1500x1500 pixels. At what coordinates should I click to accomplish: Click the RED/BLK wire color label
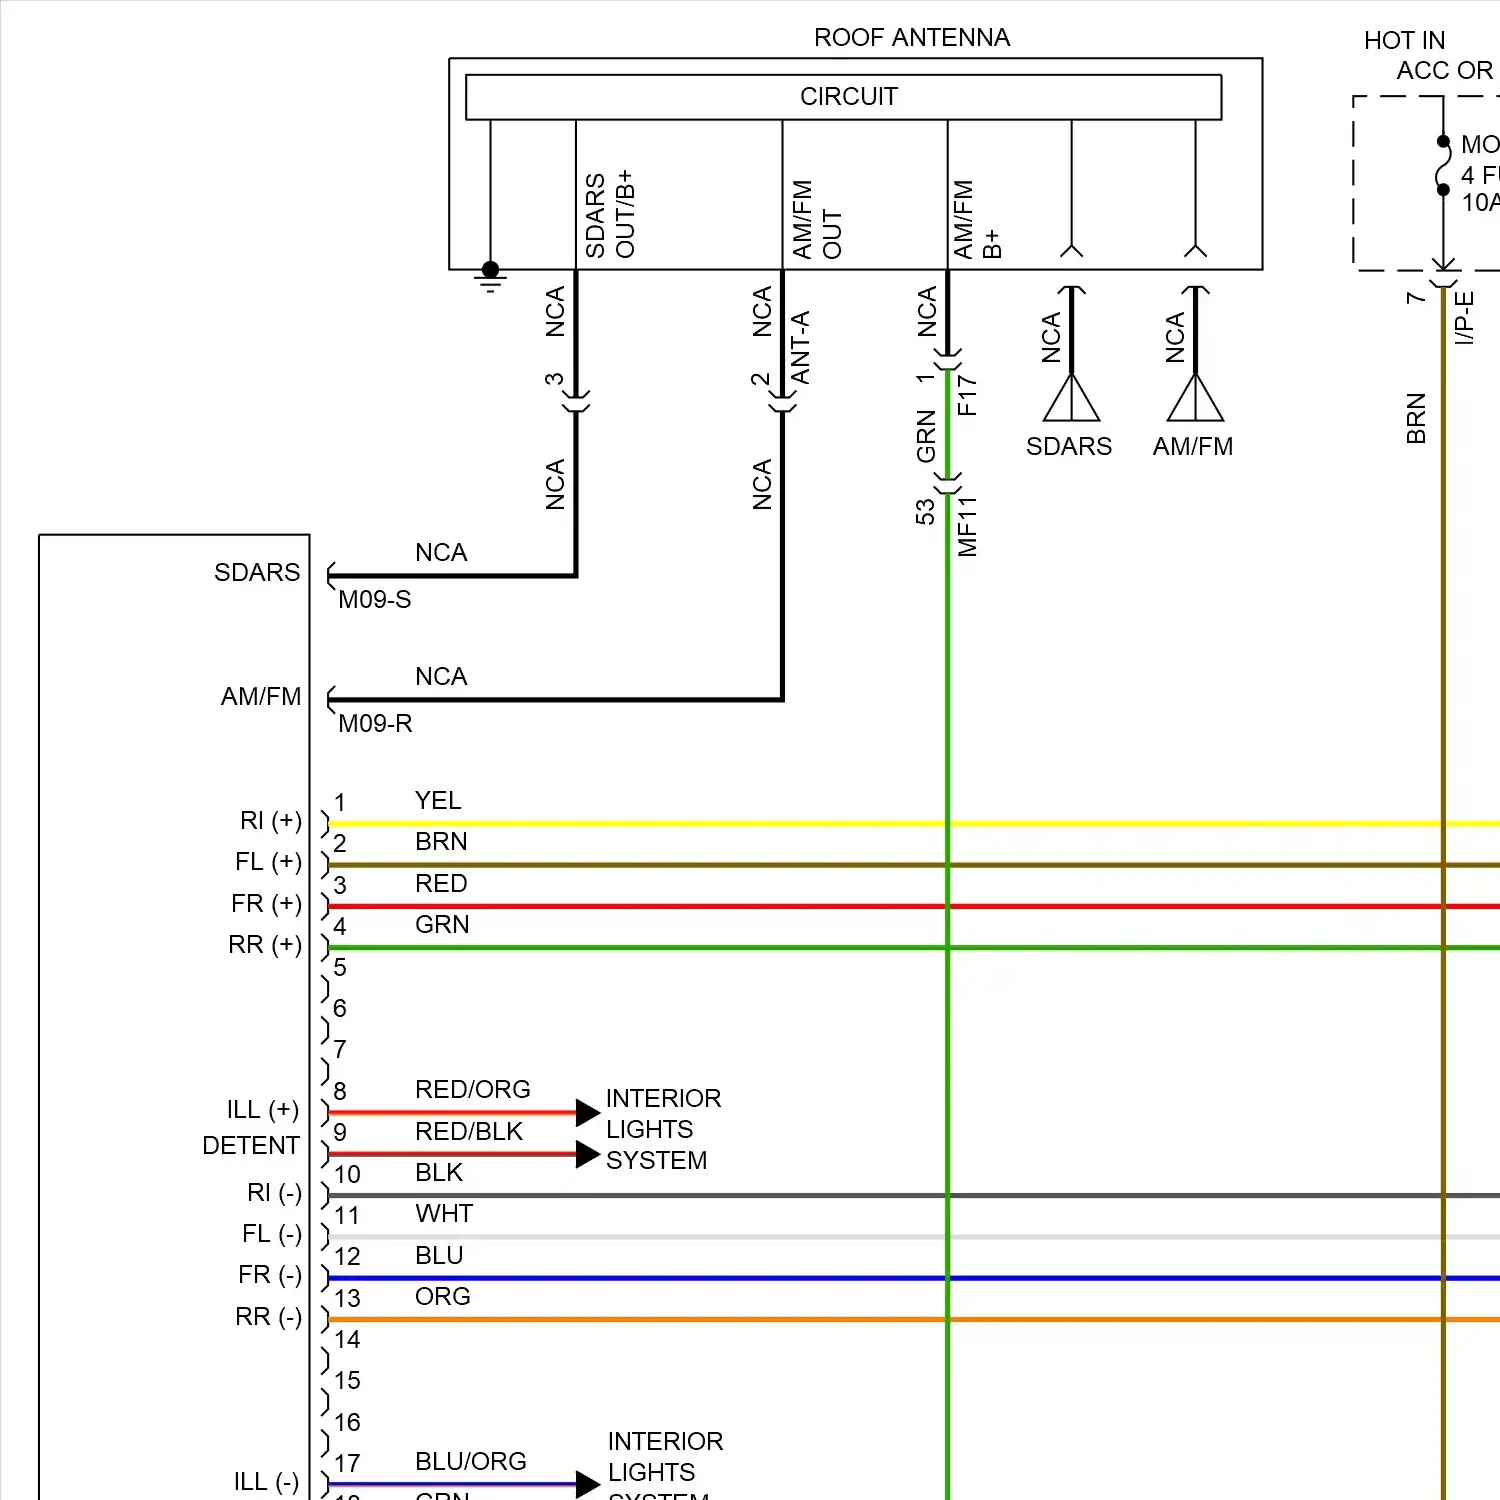point(469,1131)
